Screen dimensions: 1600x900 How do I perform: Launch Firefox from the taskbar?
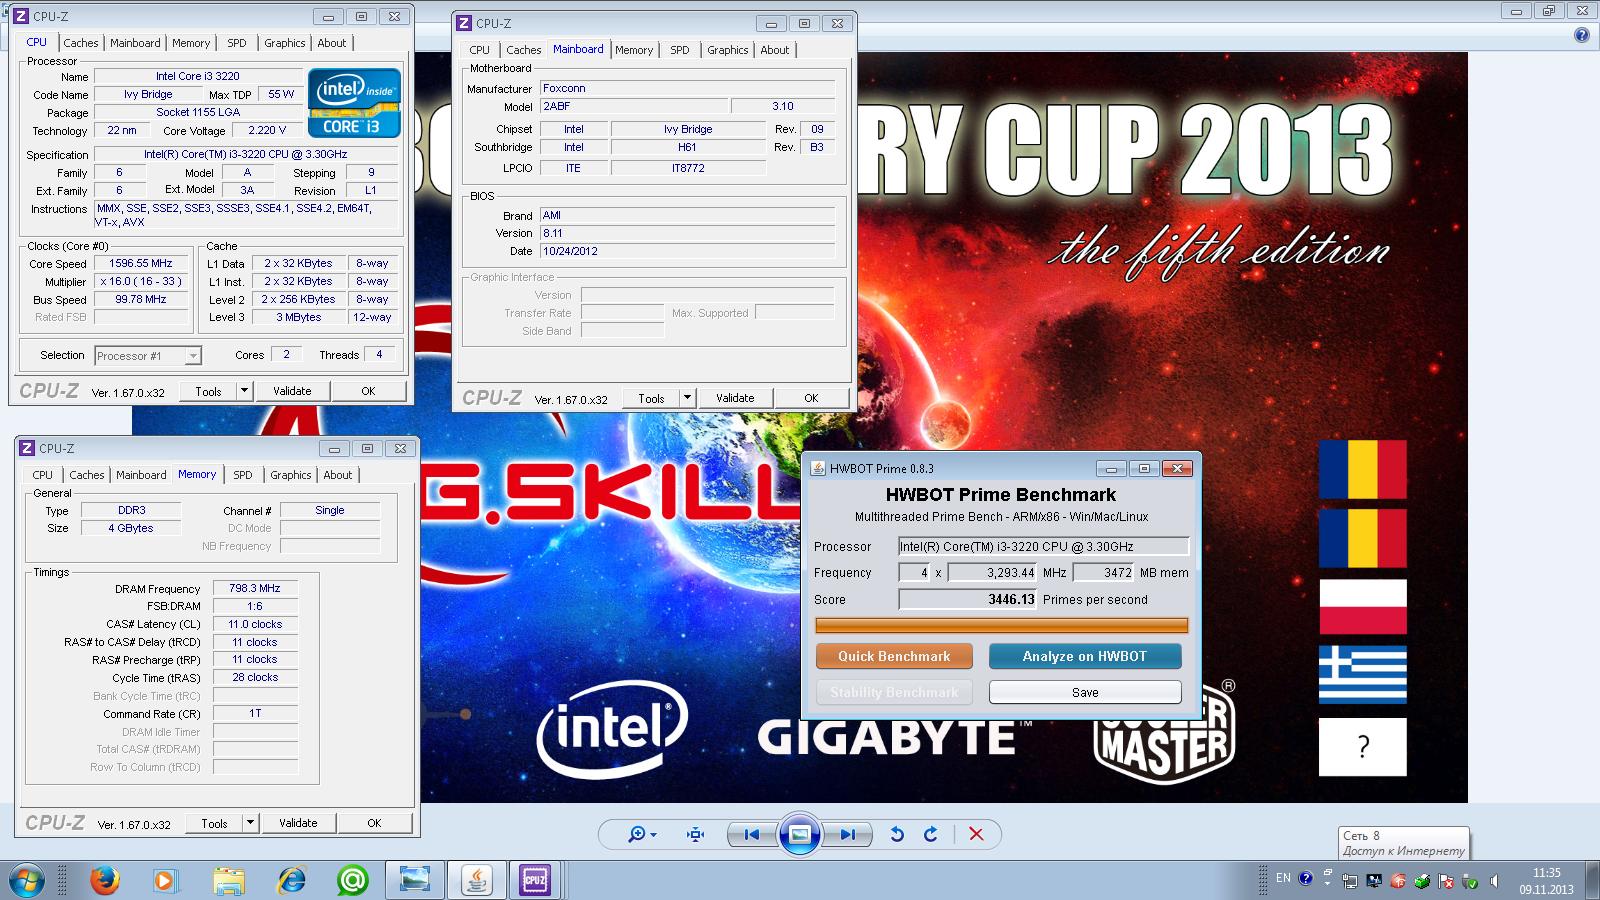104,880
